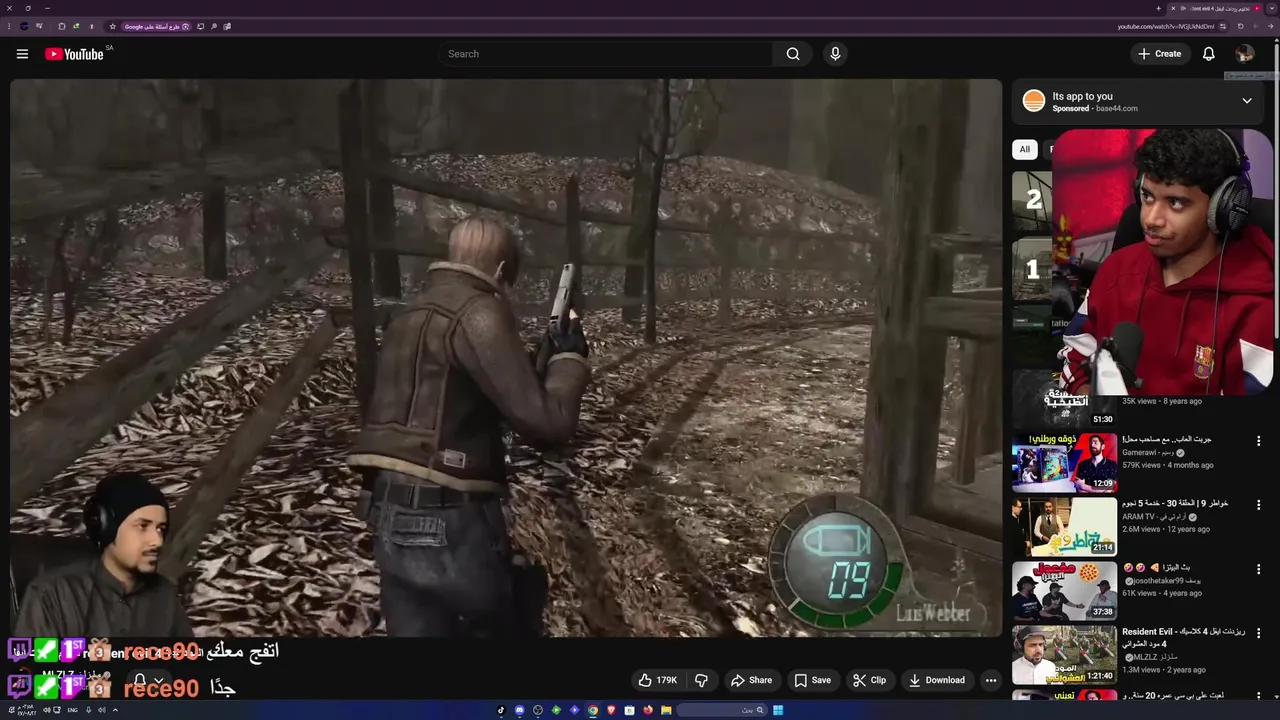The width and height of the screenshot is (1280, 720).
Task: Dislike this video
Action: (701, 680)
